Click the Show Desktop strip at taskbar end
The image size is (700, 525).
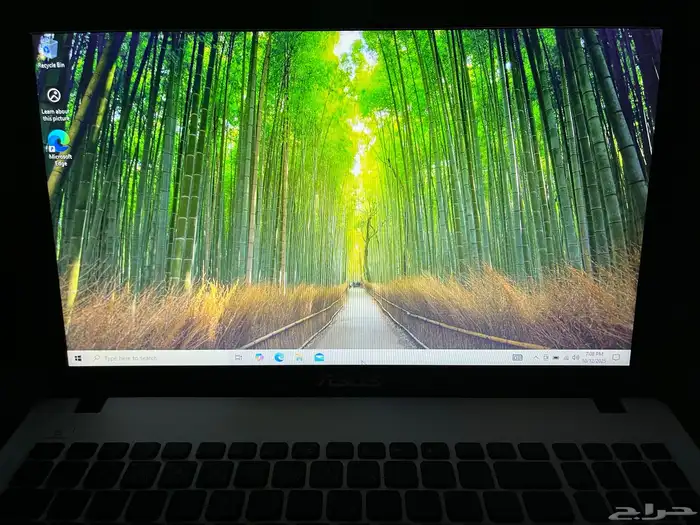630,358
